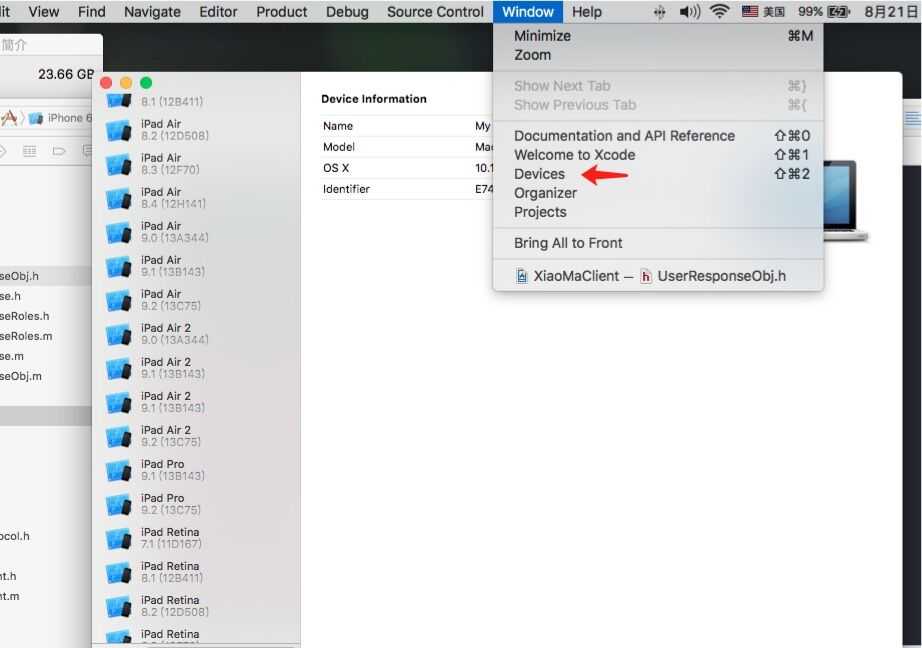Click the iPad Pro 9.1 (13B143) simulator icon
Viewport: 922px width, 648px height.
tap(119, 471)
